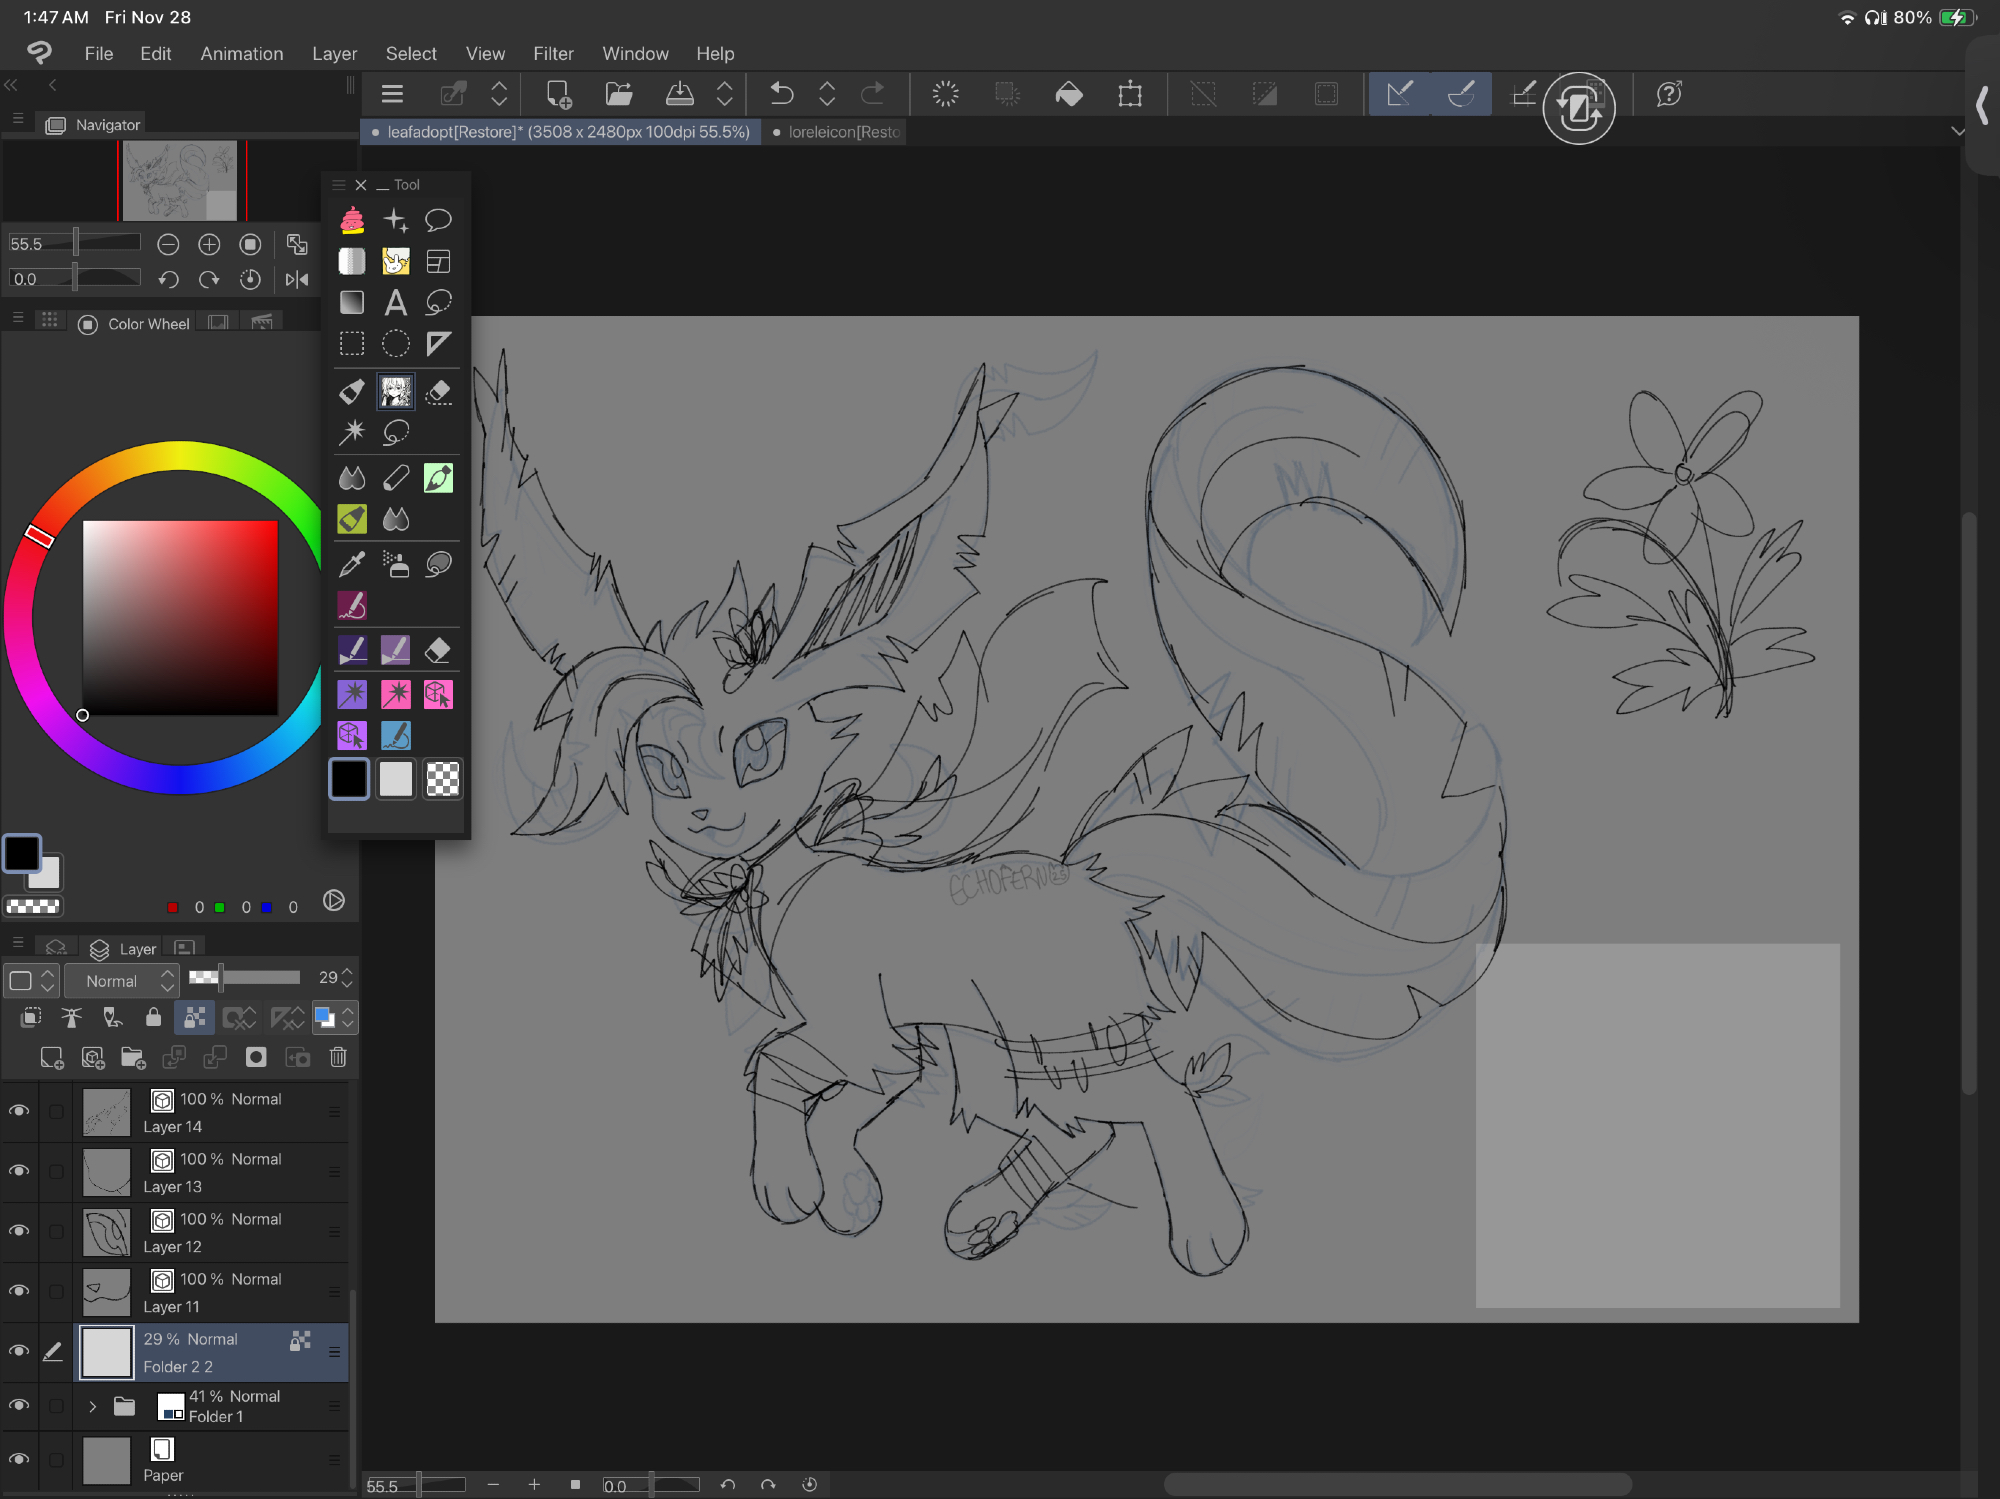The image size is (2000, 1499).
Task: Select the Text tool in Tool palette
Action: click(395, 302)
